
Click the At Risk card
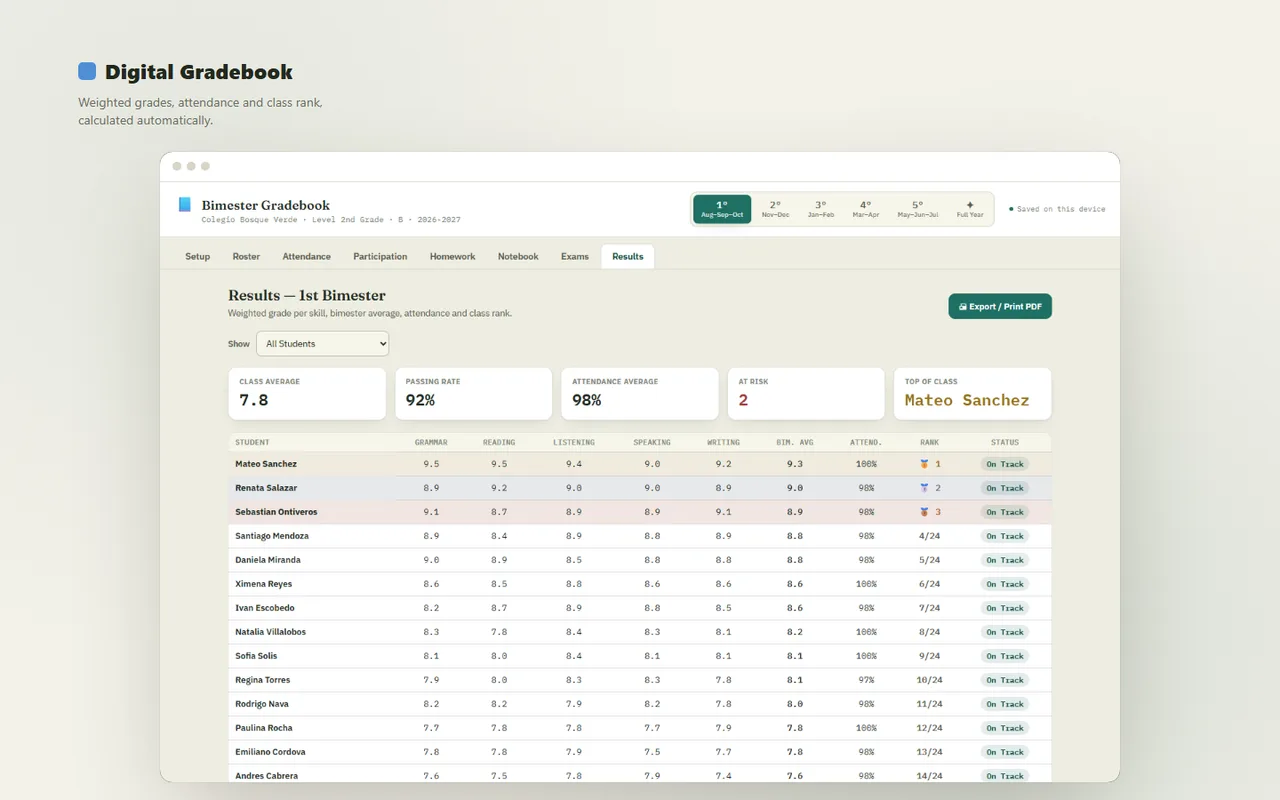806,393
